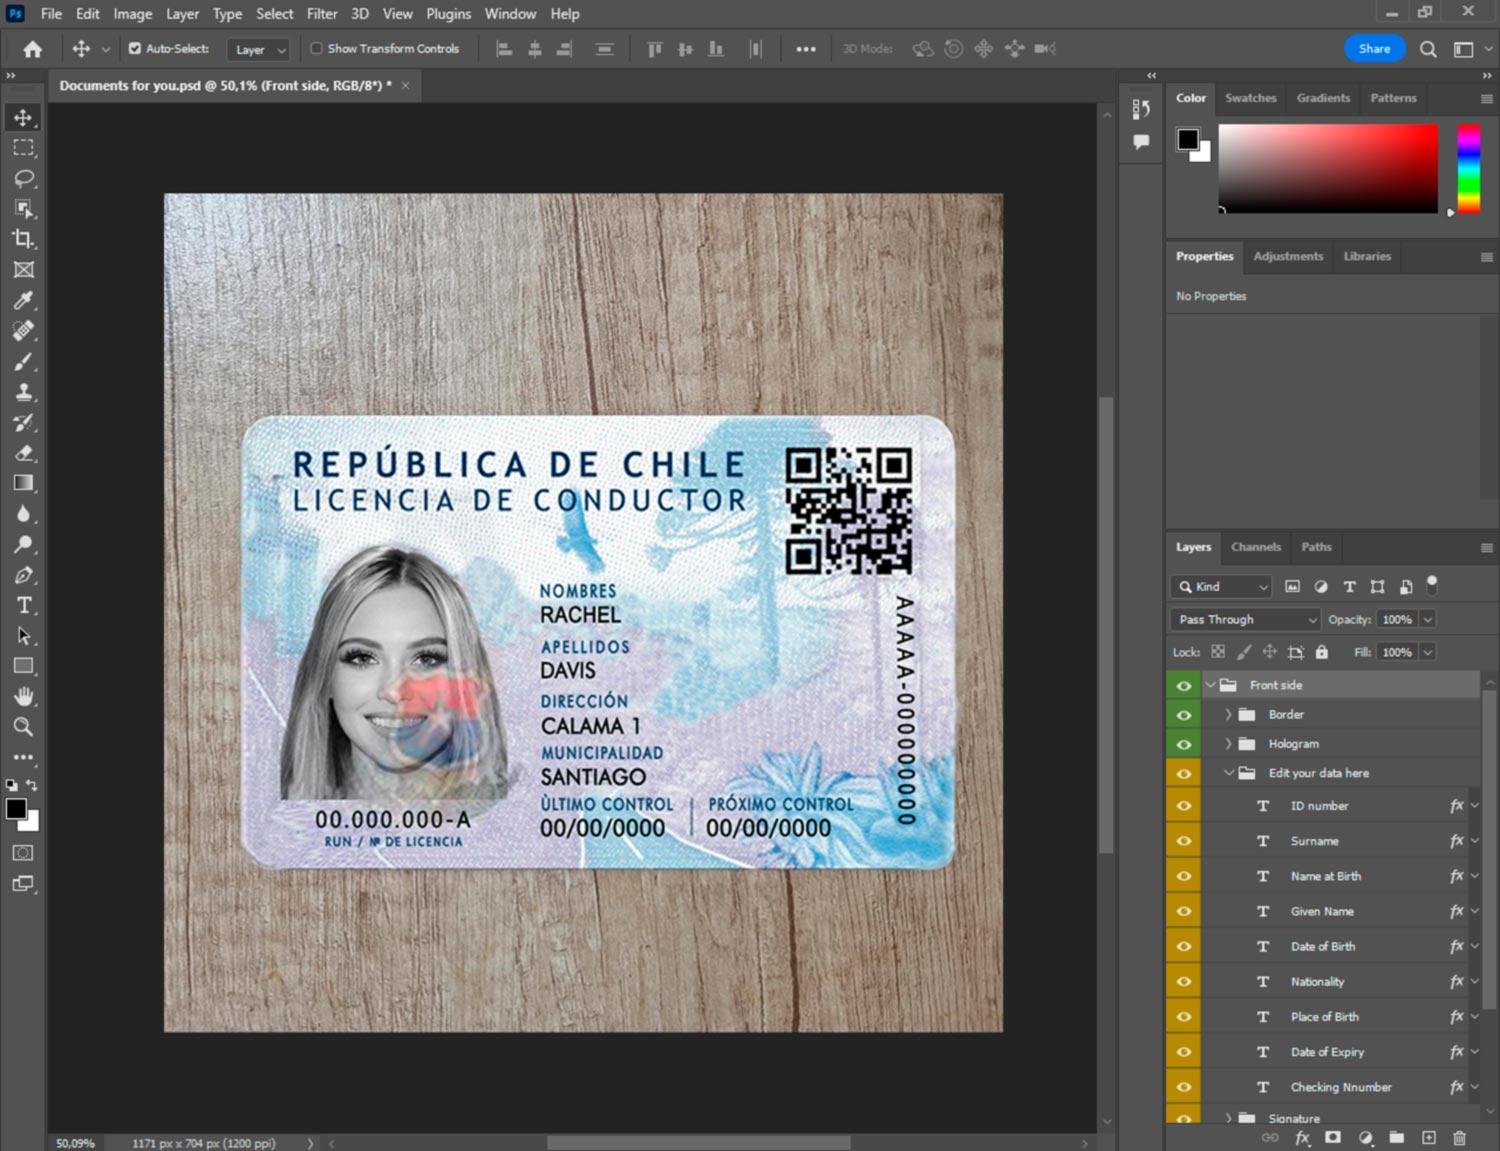Enable Show Transform Controls checkbox
The width and height of the screenshot is (1500, 1151).
pos(316,48)
